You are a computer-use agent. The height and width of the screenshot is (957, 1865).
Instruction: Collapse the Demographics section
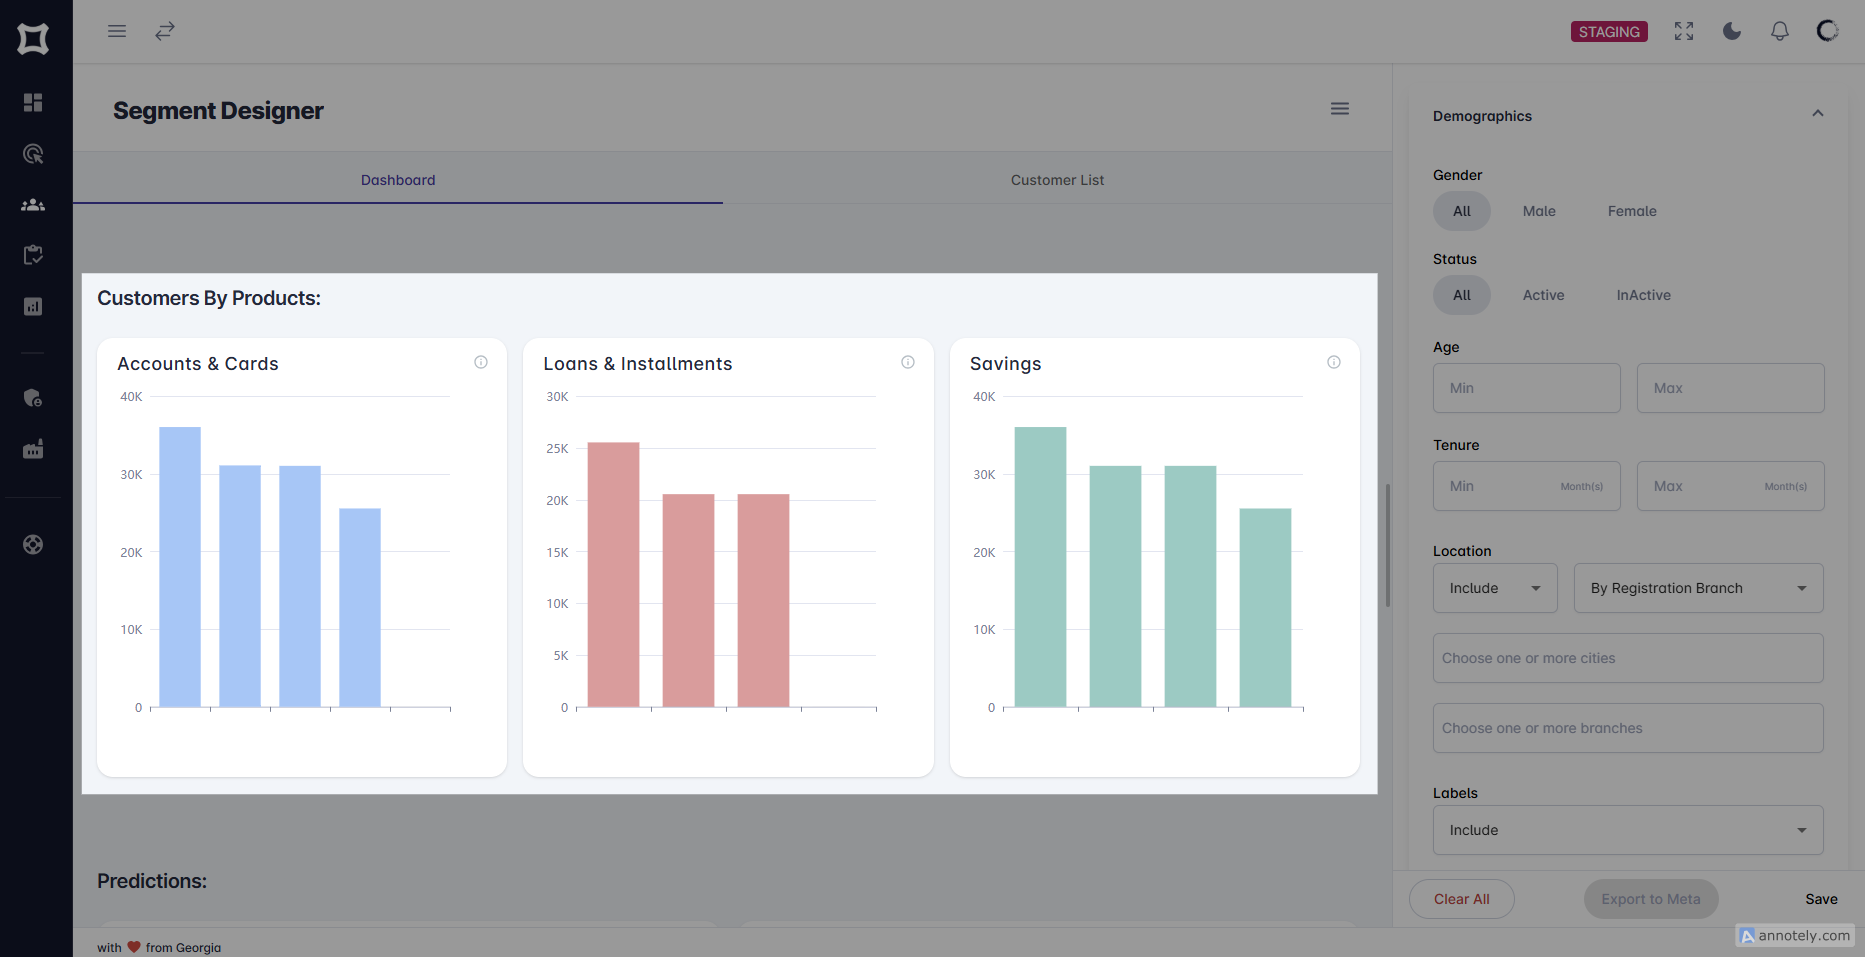1818,113
